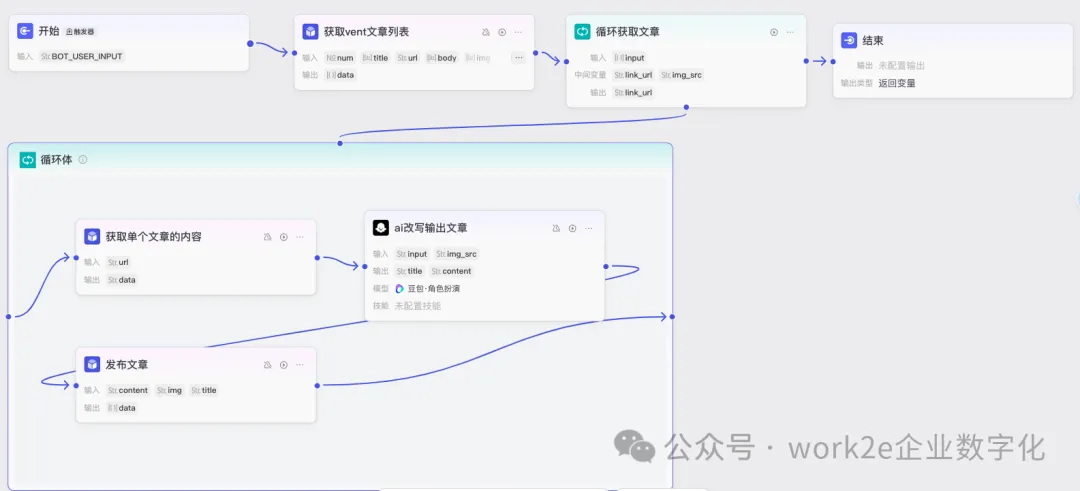This screenshot has width=1080, height=491.
Task: Click the black LLM icon of ai改写输出文章
Action: [x=381, y=228]
